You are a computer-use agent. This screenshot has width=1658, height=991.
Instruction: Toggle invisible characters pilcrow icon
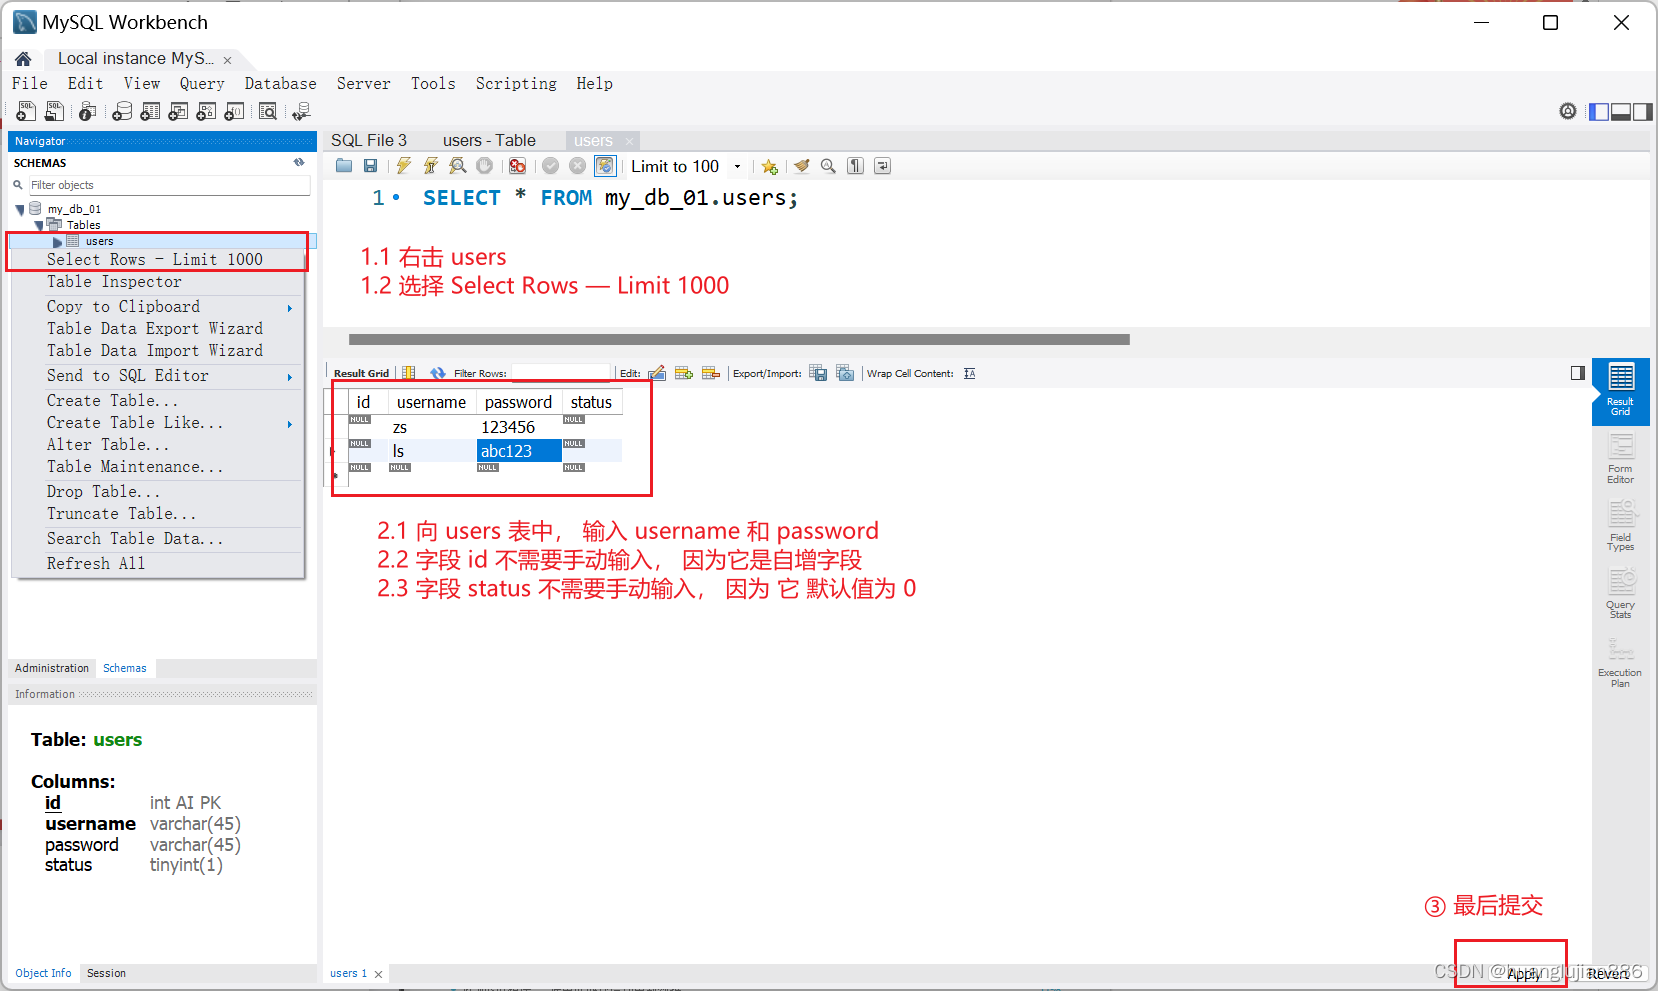tap(855, 166)
